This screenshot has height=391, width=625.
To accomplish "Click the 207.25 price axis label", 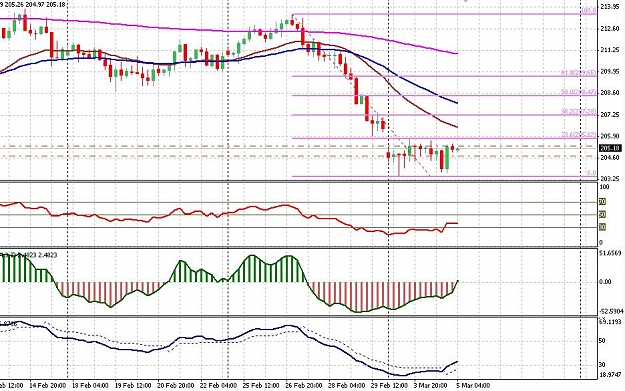I will tap(610, 114).
